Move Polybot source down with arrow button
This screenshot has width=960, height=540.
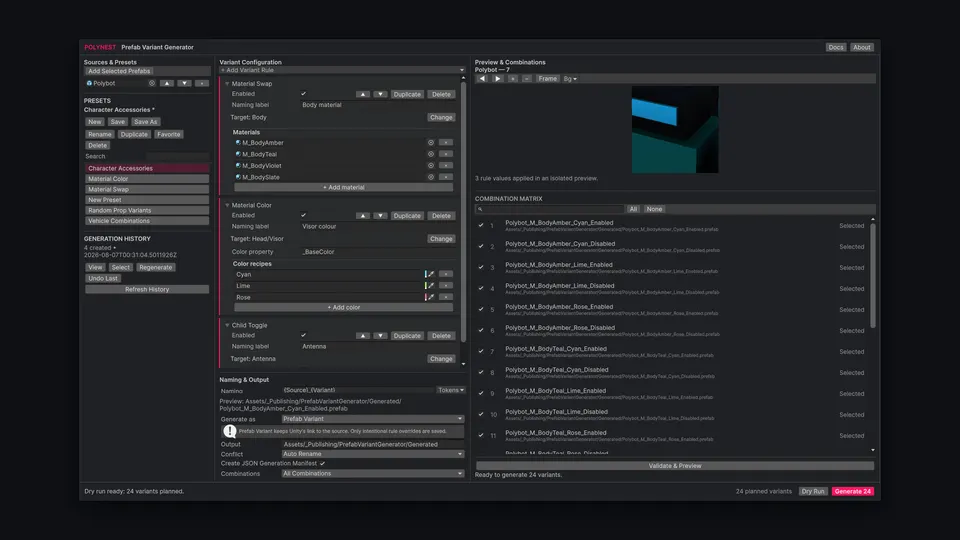tap(184, 83)
